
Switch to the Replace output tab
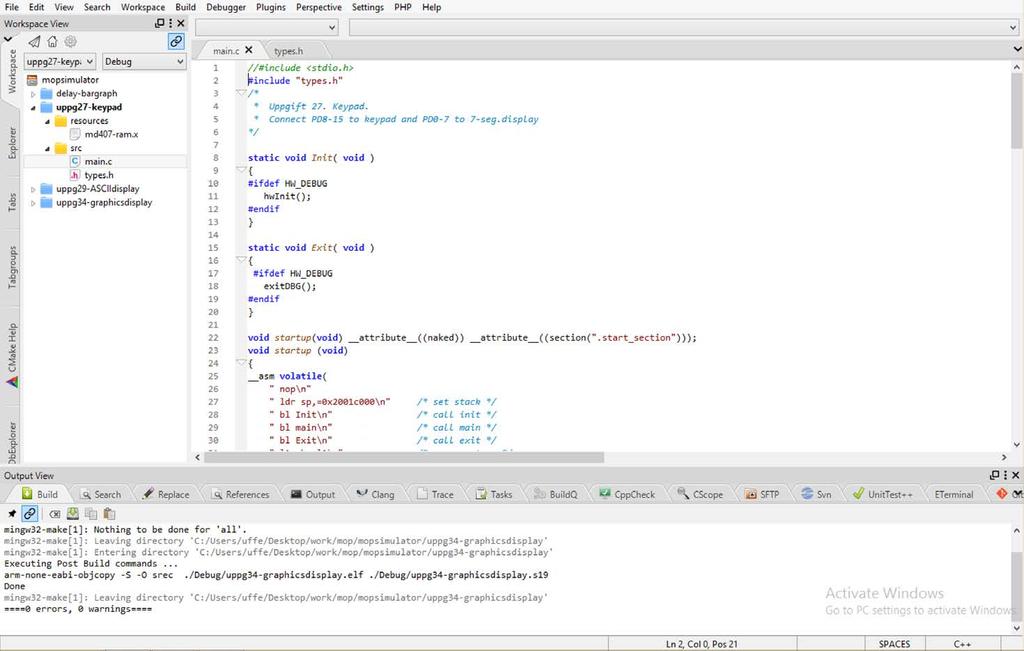click(x=166, y=494)
